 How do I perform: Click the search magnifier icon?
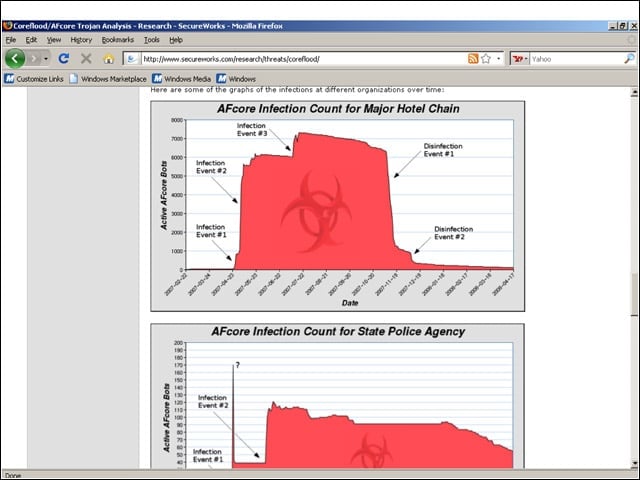[x=629, y=59]
